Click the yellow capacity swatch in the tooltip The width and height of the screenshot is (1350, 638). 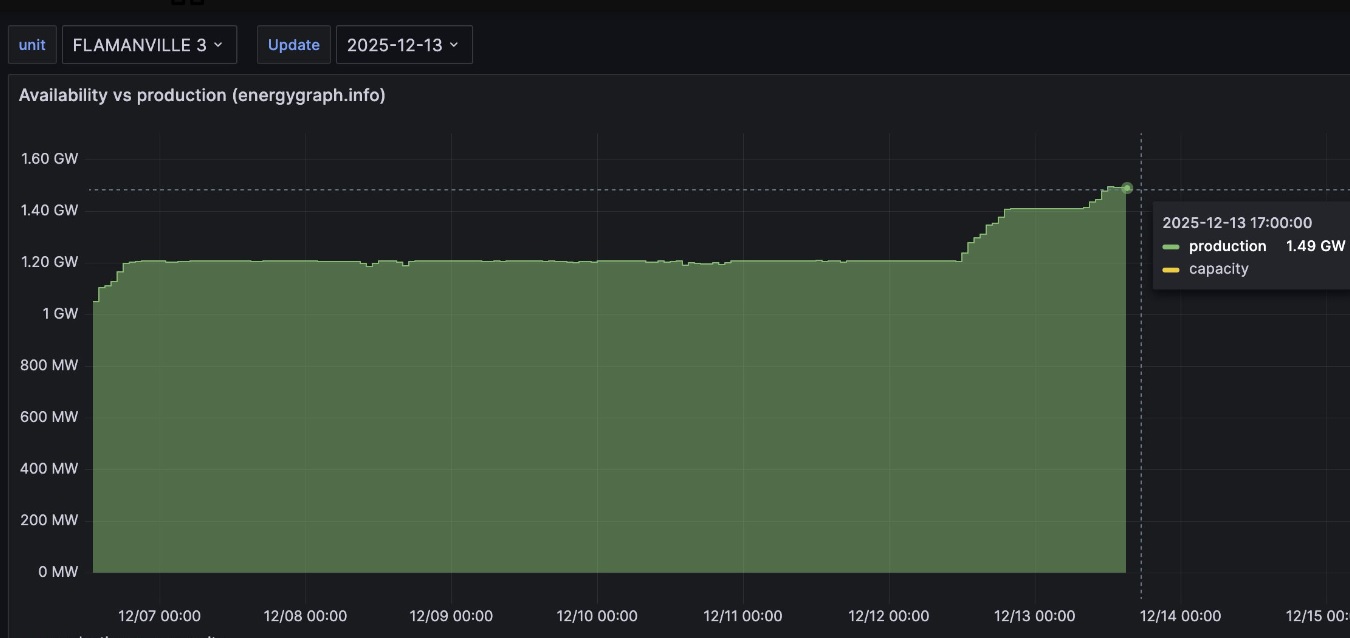coord(1171,269)
